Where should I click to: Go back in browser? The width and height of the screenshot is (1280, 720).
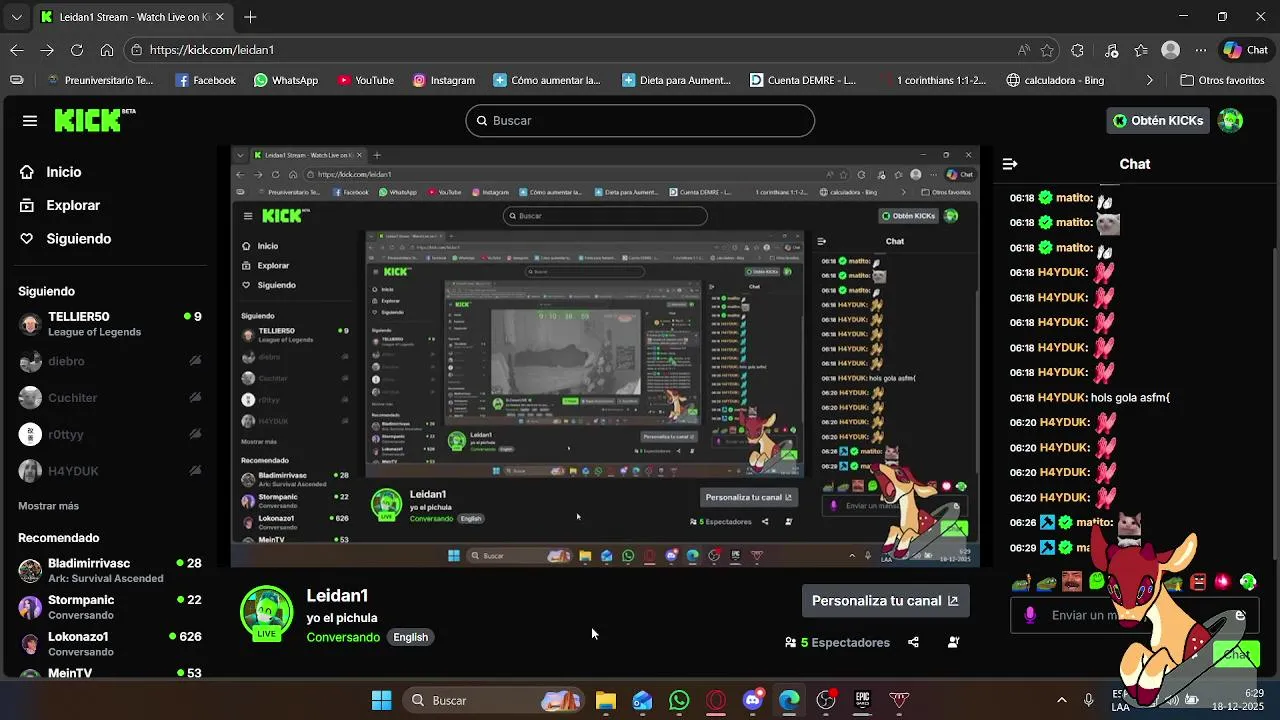[x=17, y=50]
